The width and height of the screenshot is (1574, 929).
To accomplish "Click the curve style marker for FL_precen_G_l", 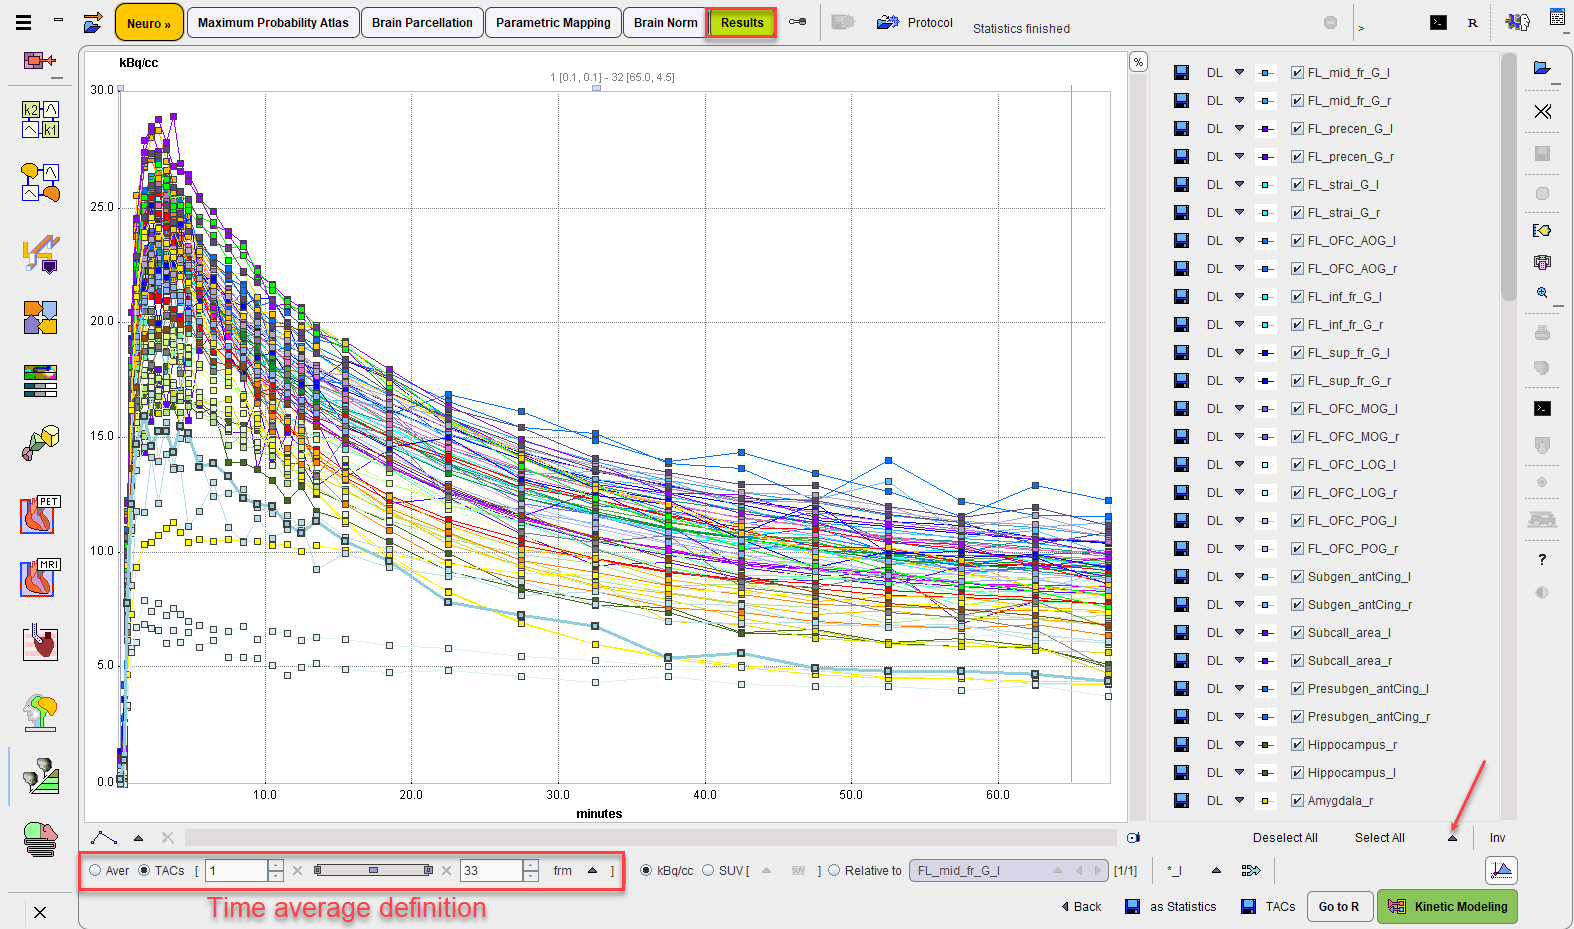I will 1265,128.
